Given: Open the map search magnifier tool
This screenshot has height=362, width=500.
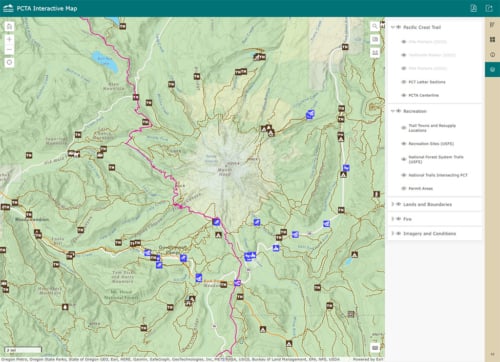Looking at the screenshot, I should (x=375, y=26).
